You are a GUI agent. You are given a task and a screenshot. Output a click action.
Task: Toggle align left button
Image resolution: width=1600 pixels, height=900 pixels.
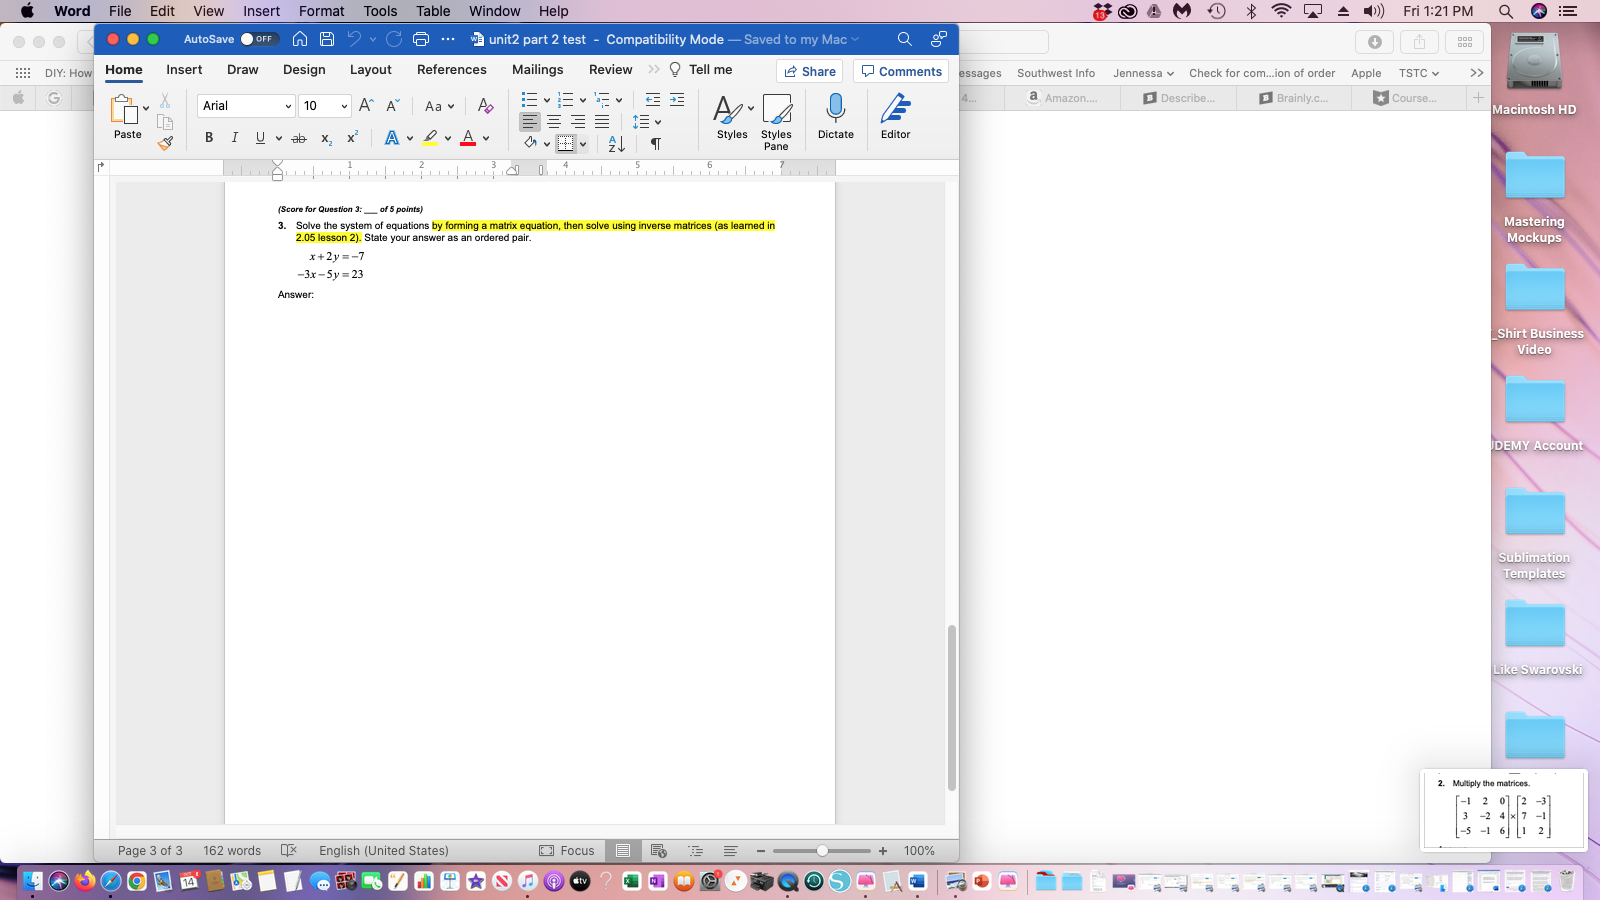530,121
